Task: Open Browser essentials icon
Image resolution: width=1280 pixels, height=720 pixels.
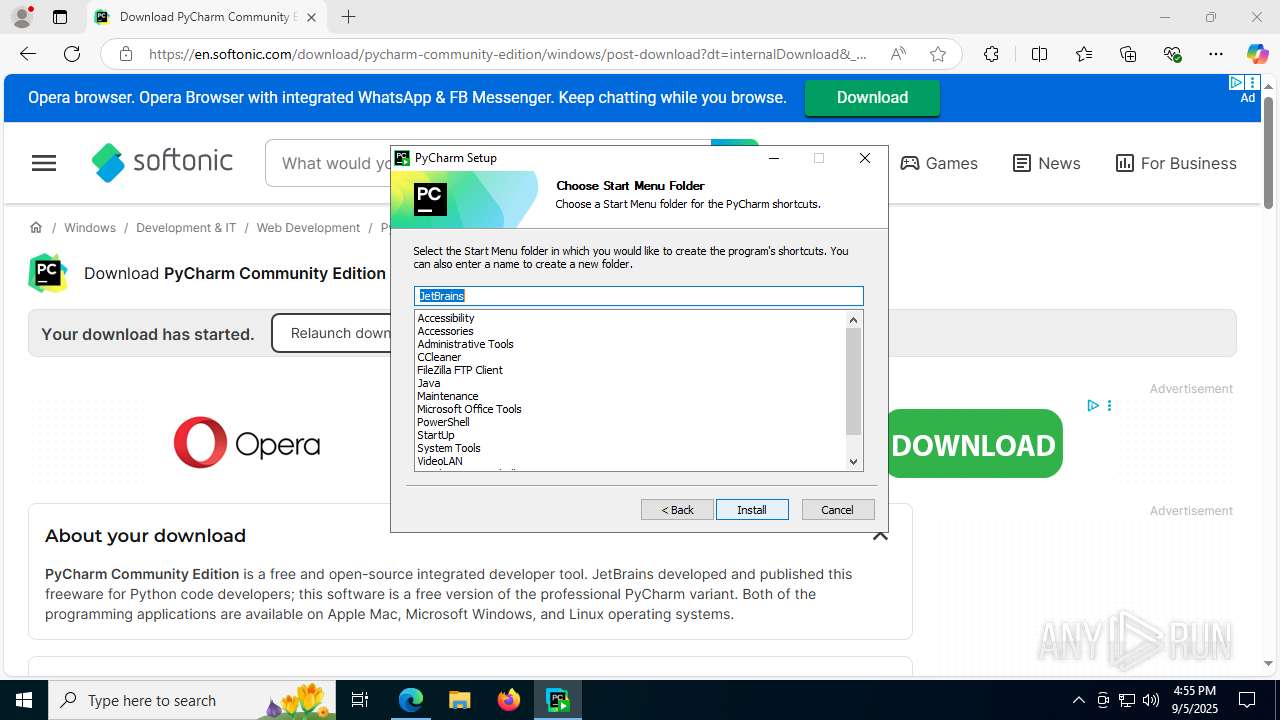Action: [x=1172, y=54]
